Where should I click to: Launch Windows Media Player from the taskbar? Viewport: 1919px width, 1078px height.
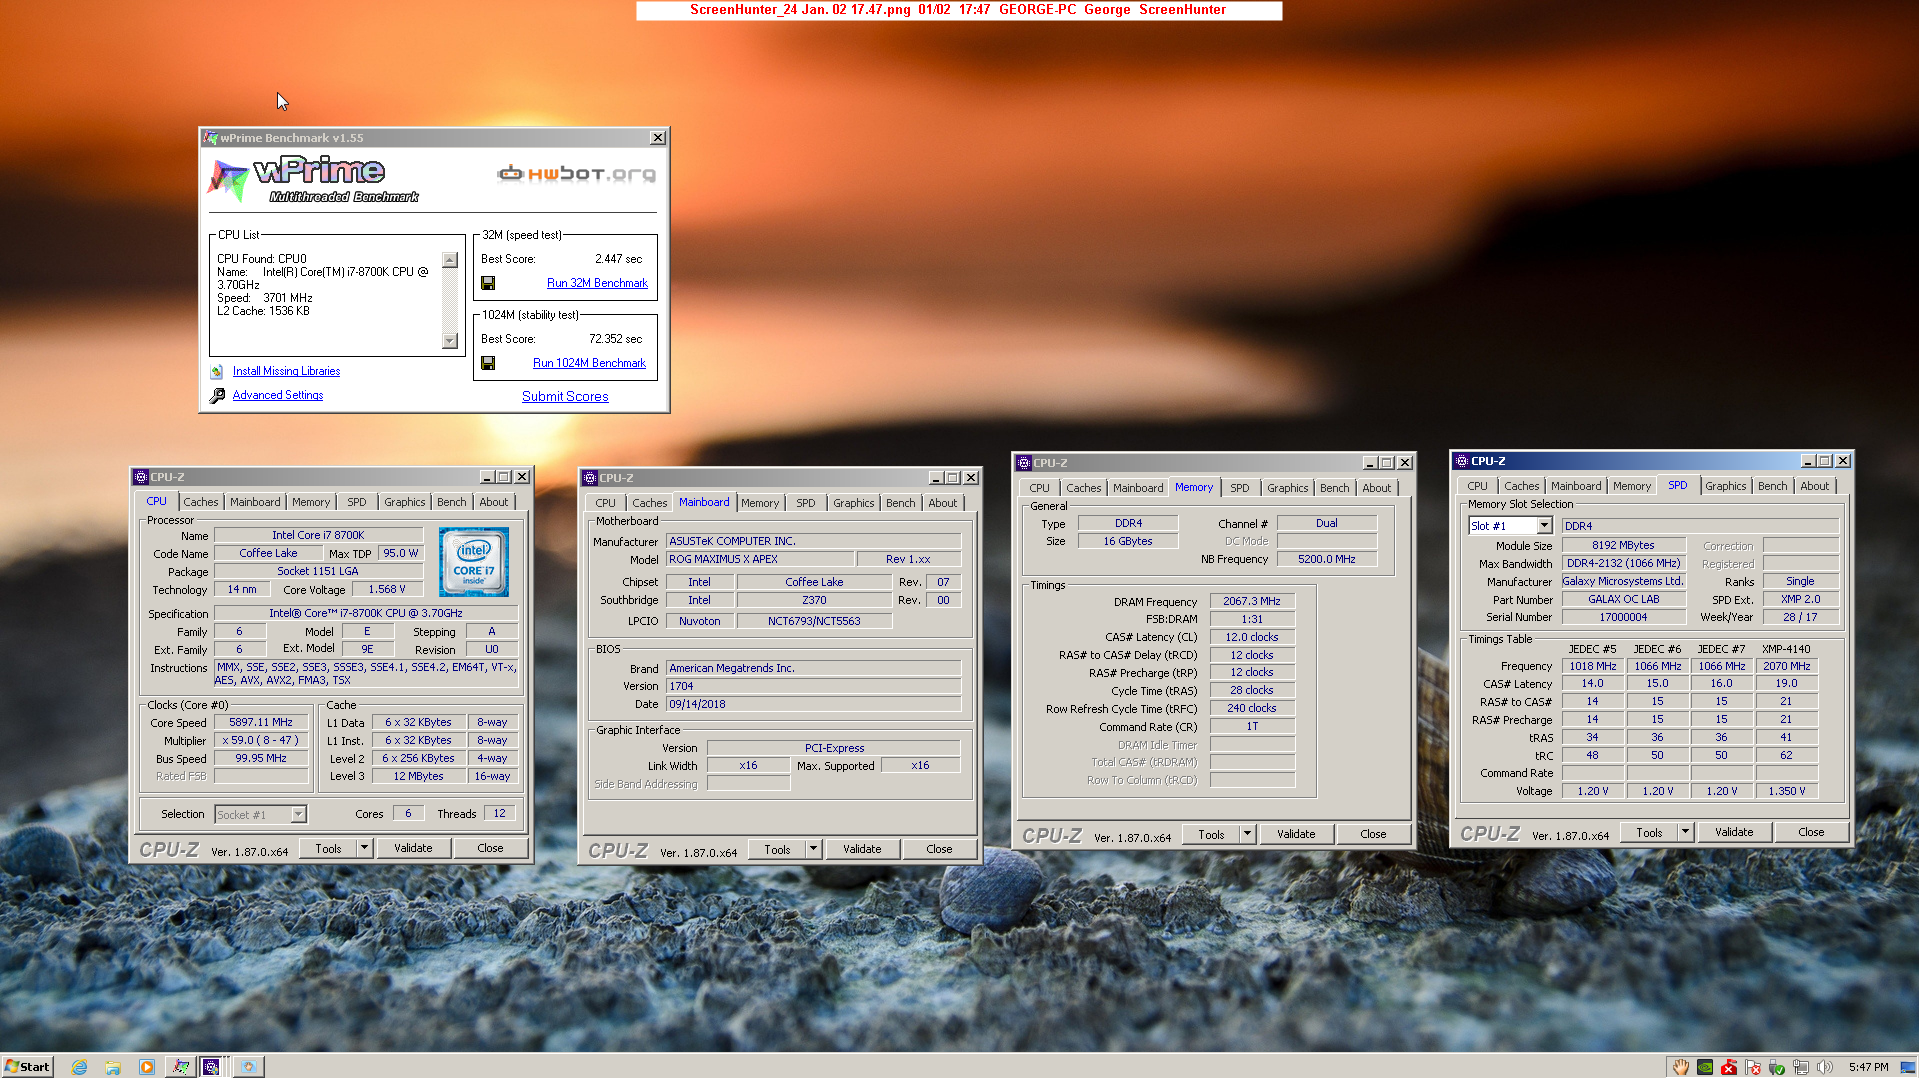(x=147, y=1067)
